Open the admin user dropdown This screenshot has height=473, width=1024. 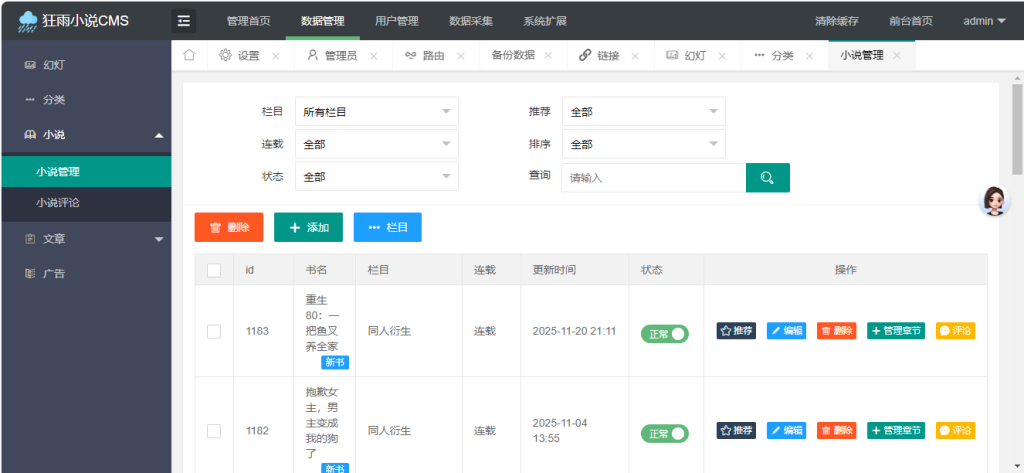pyautogui.click(x=984, y=21)
